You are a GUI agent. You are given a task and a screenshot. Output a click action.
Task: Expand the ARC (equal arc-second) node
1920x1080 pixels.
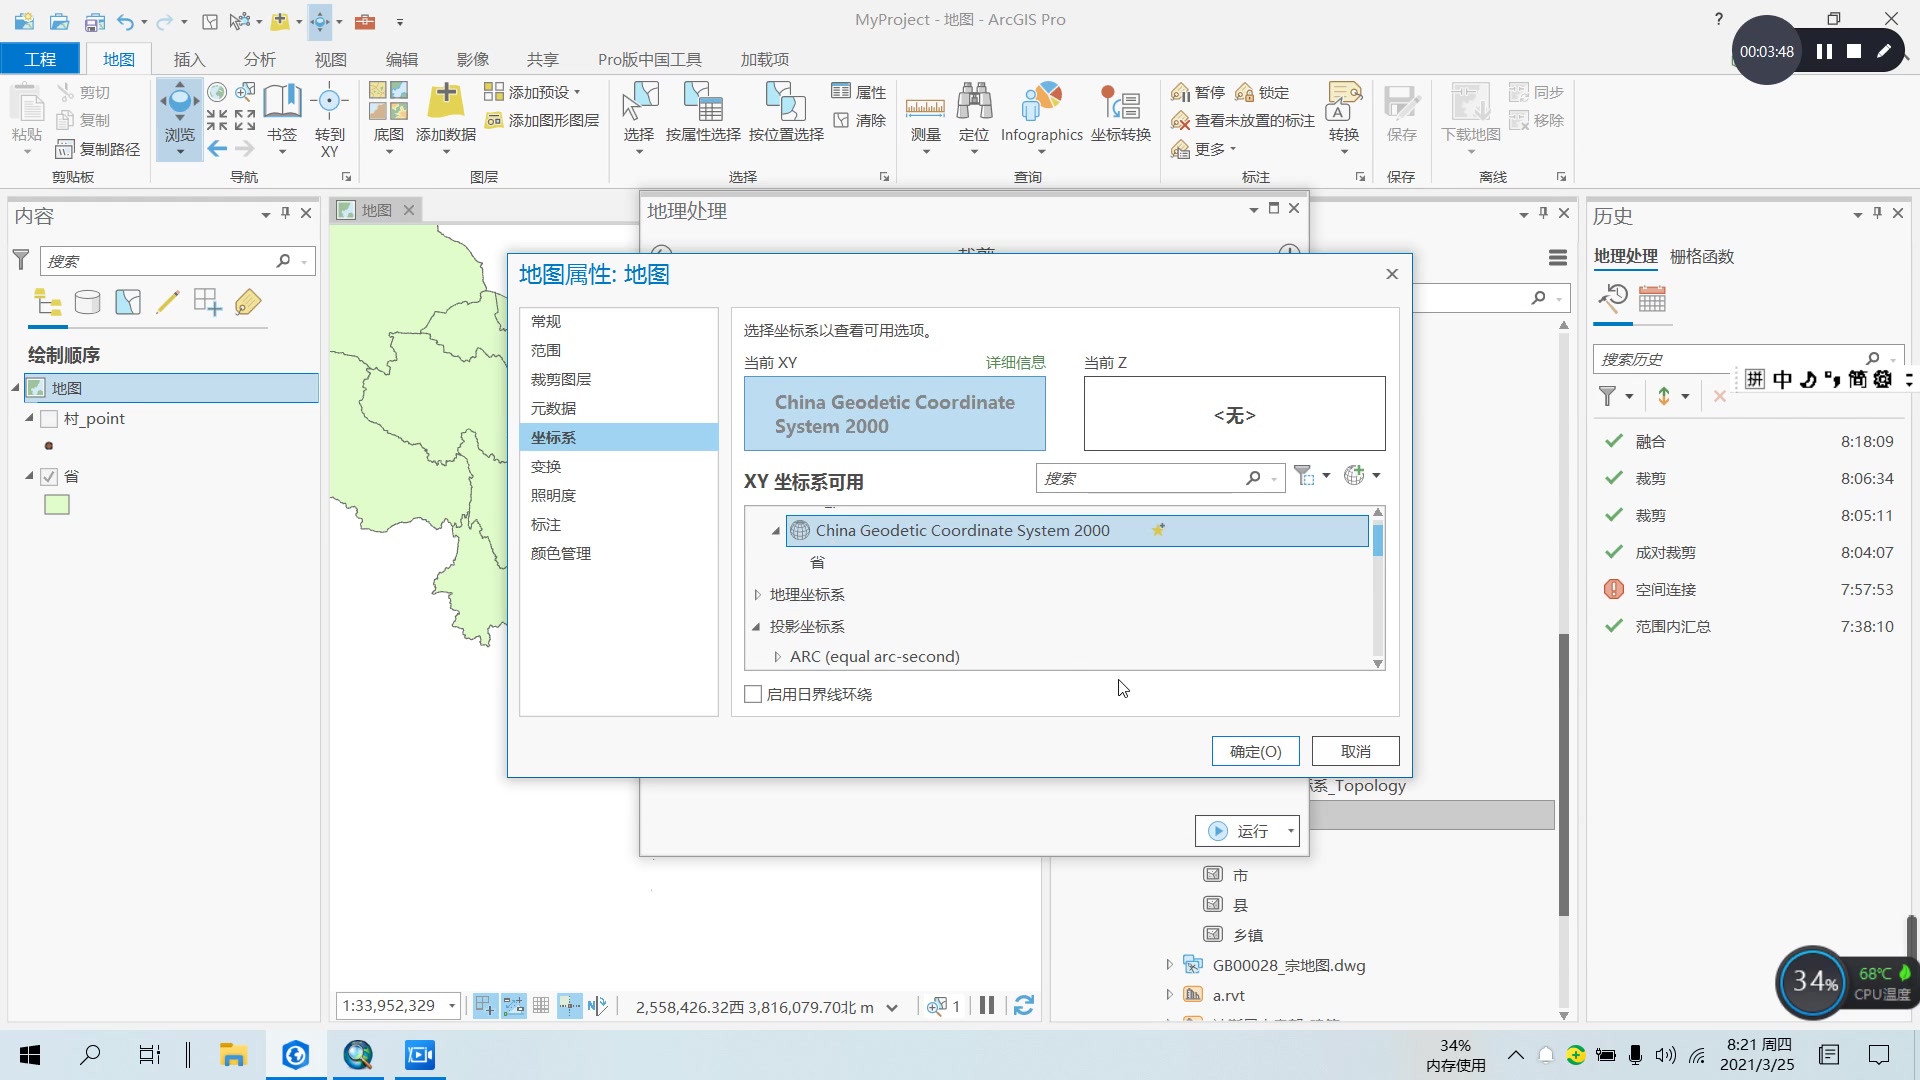[777, 657]
